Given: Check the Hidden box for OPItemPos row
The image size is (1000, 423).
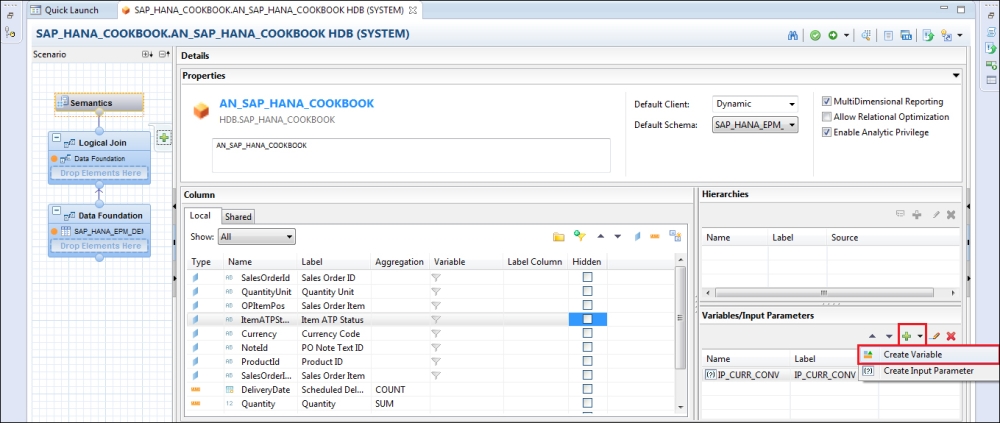Looking at the screenshot, I should 587,305.
